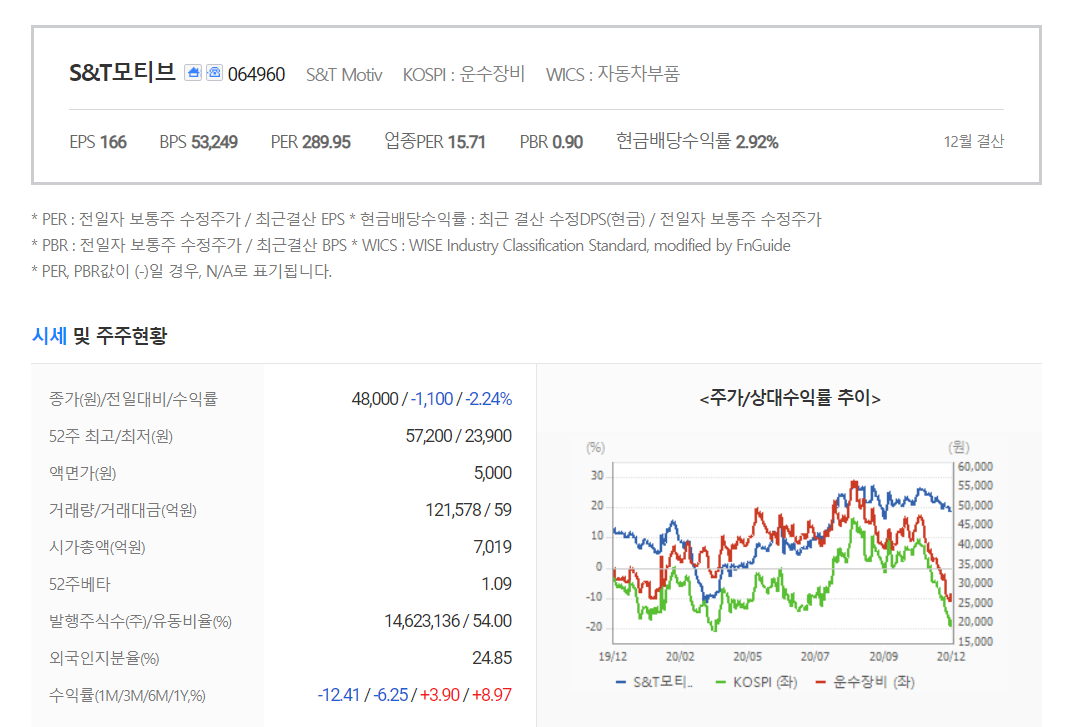The height and width of the screenshot is (727, 1075).
Task: Click the 20/07 x-axis date label
Action: [815, 657]
